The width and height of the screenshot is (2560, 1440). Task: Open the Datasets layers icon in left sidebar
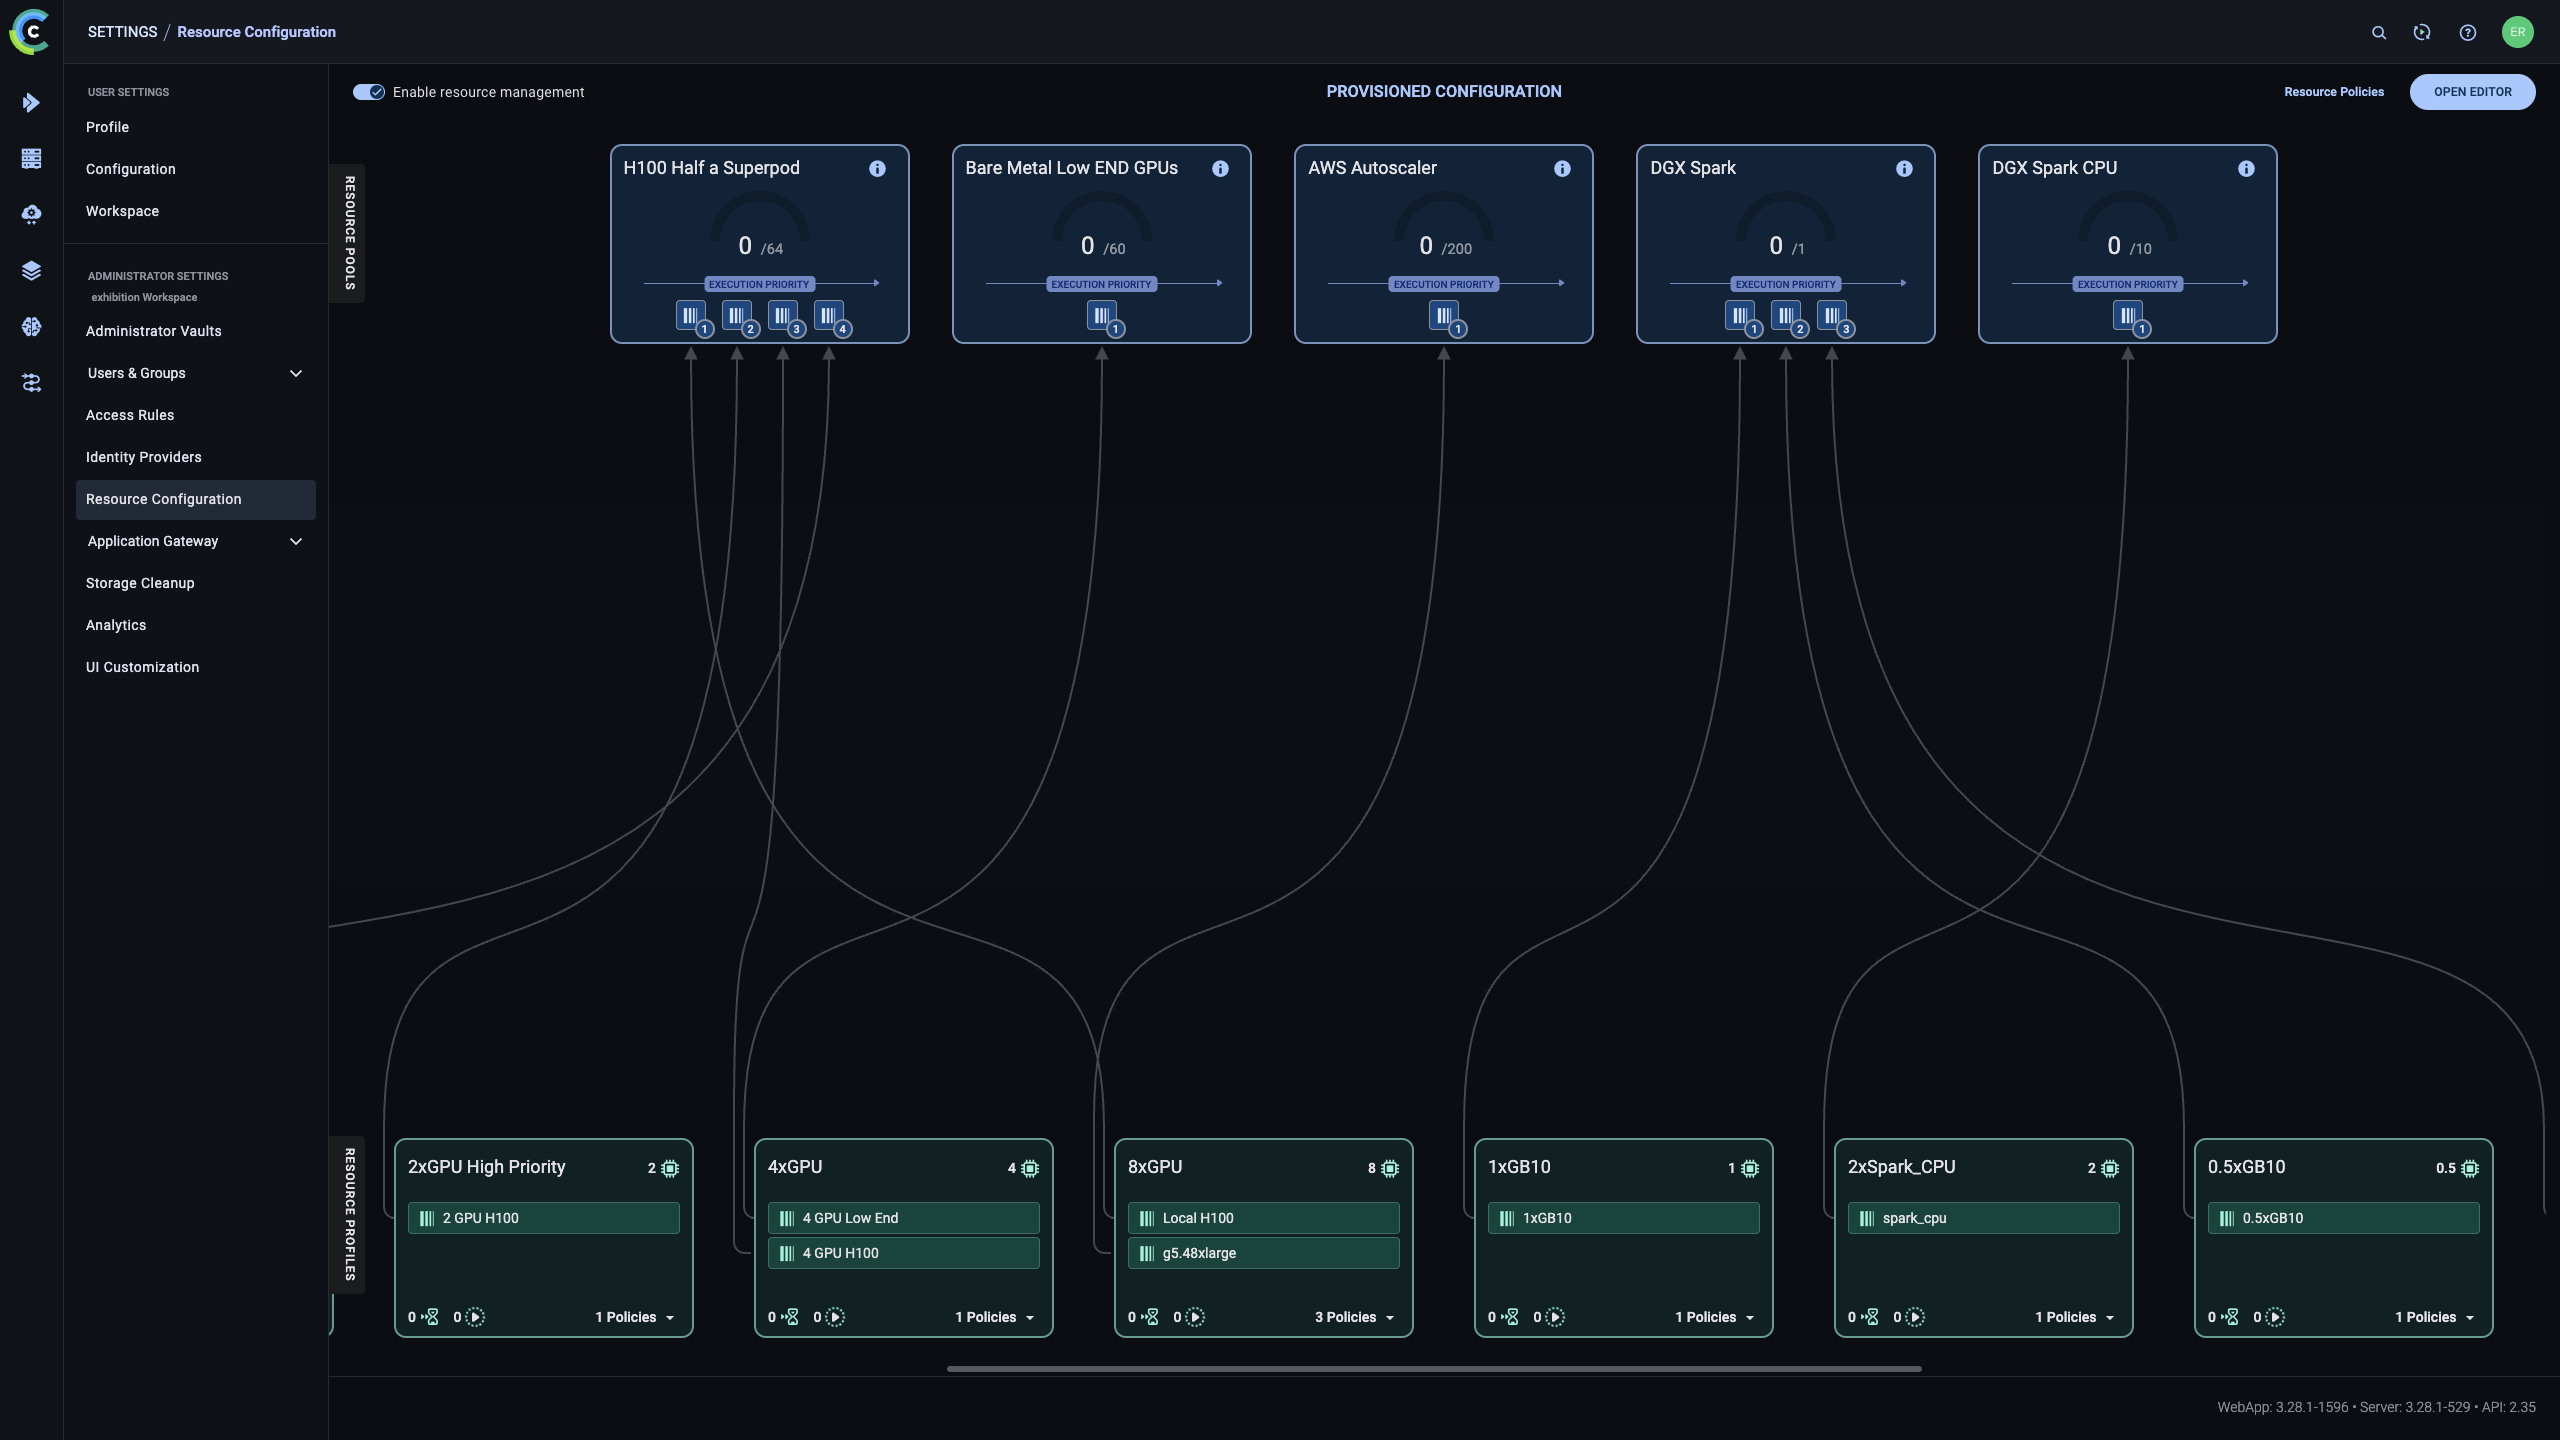point(31,271)
